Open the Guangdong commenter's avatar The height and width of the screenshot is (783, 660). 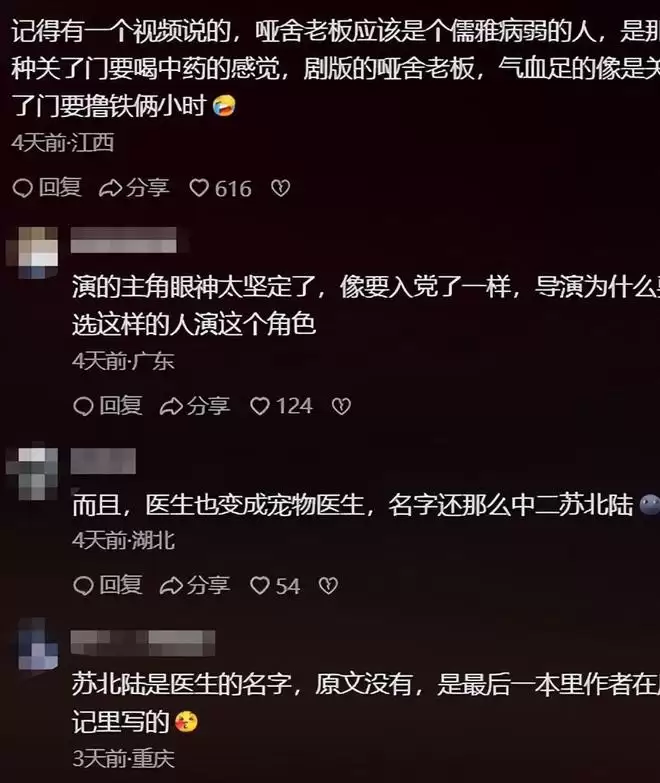tap(32, 252)
